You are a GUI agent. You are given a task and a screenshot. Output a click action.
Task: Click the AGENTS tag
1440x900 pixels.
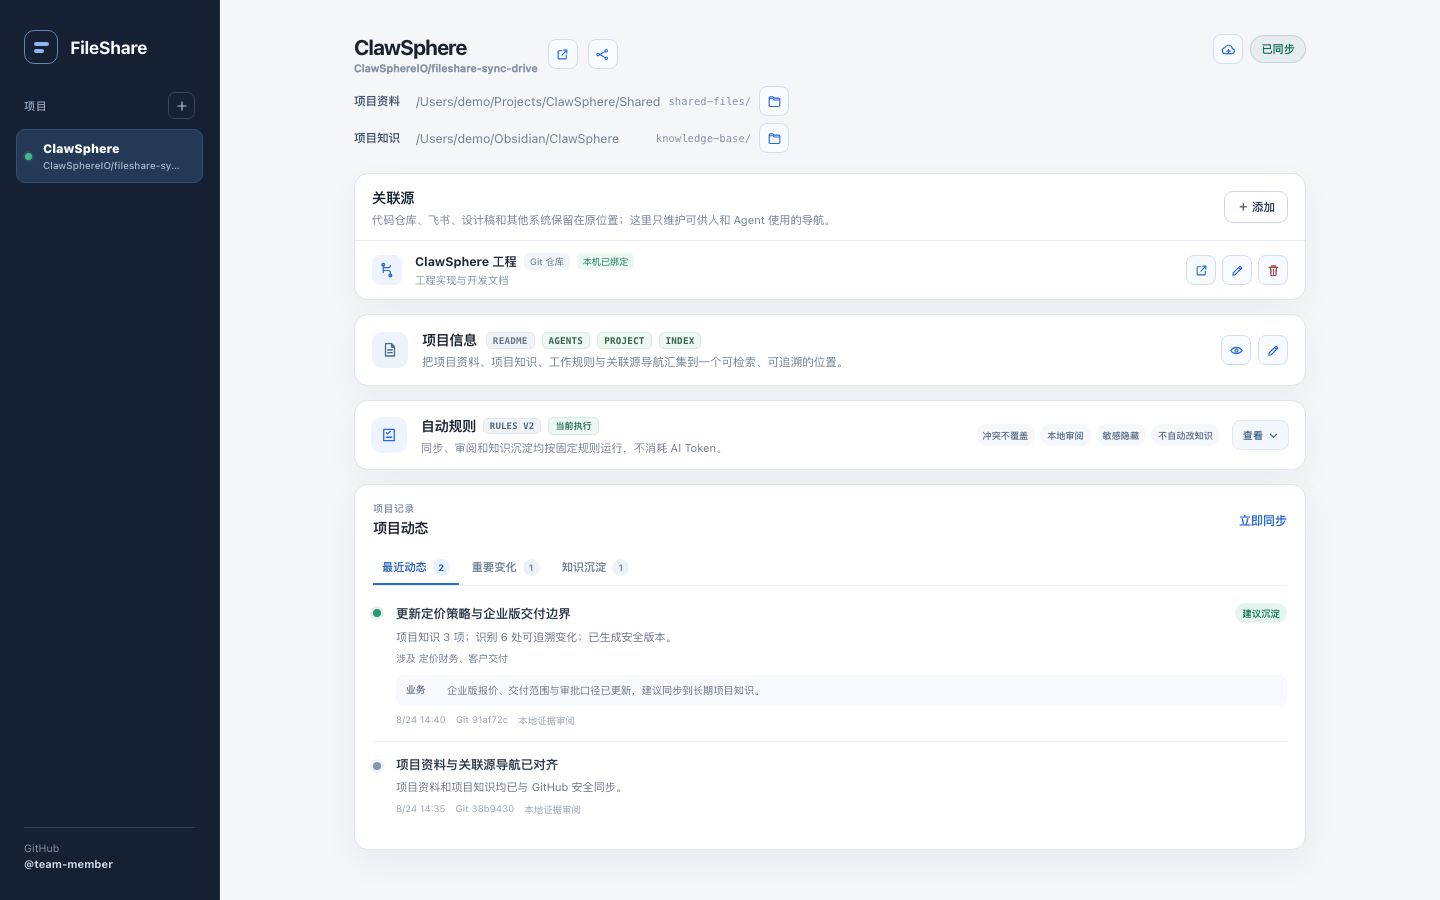(x=566, y=341)
